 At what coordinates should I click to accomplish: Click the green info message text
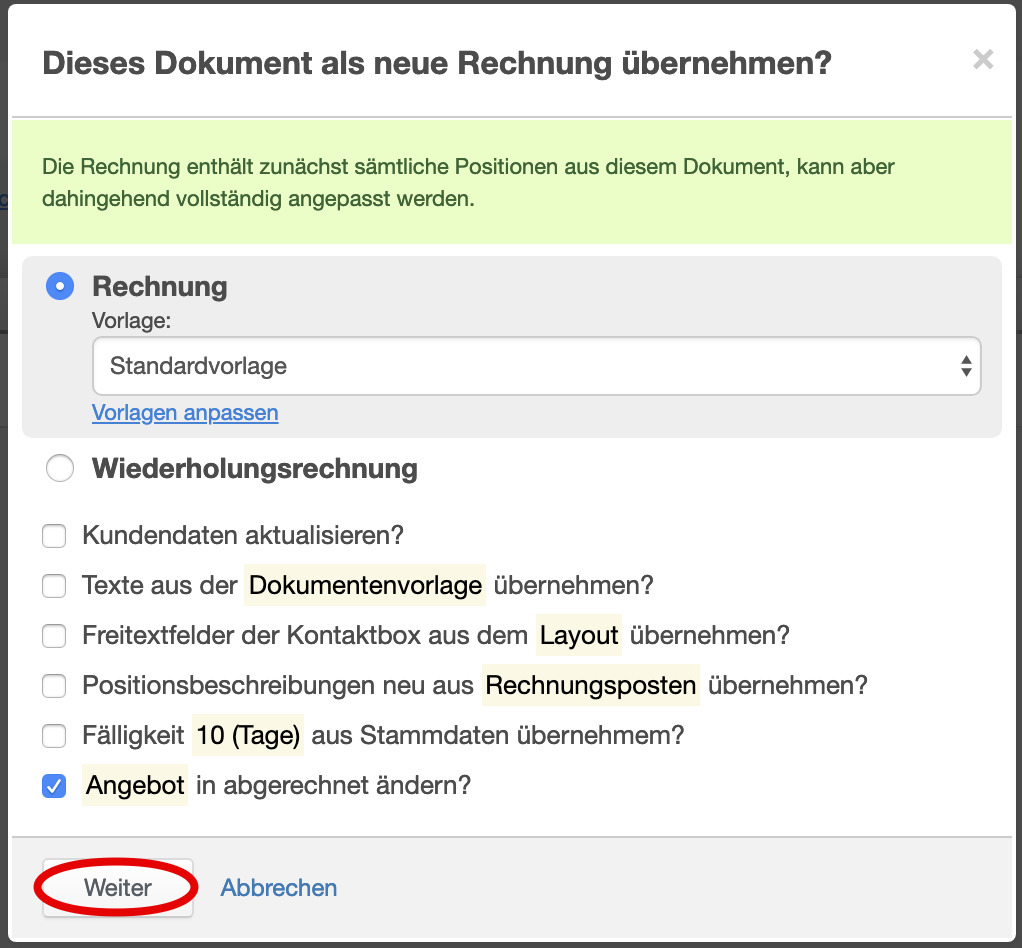[x=468, y=183]
